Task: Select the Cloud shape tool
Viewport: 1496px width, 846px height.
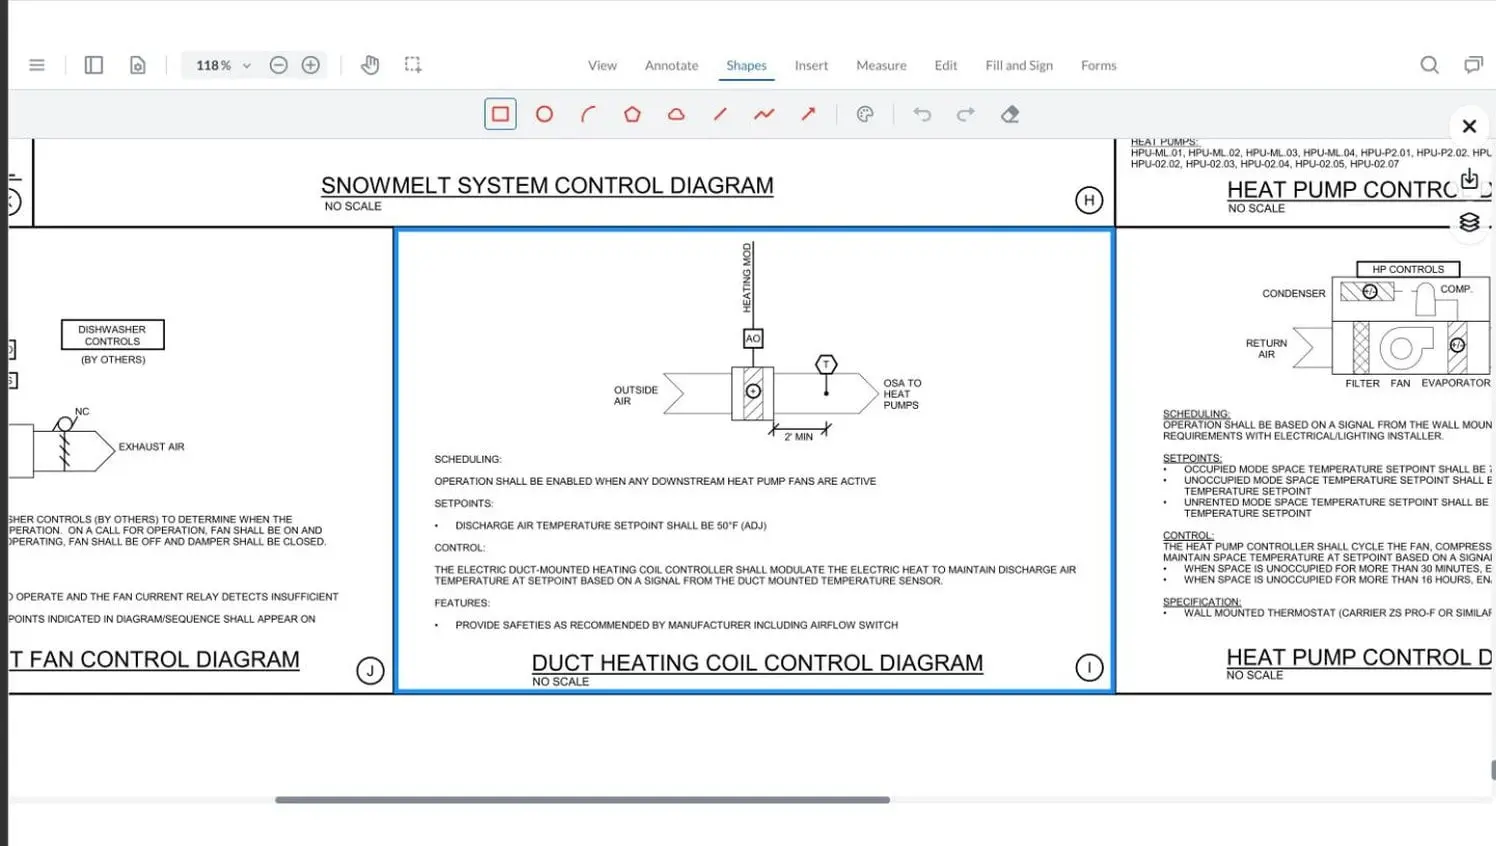Action: point(676,114)
